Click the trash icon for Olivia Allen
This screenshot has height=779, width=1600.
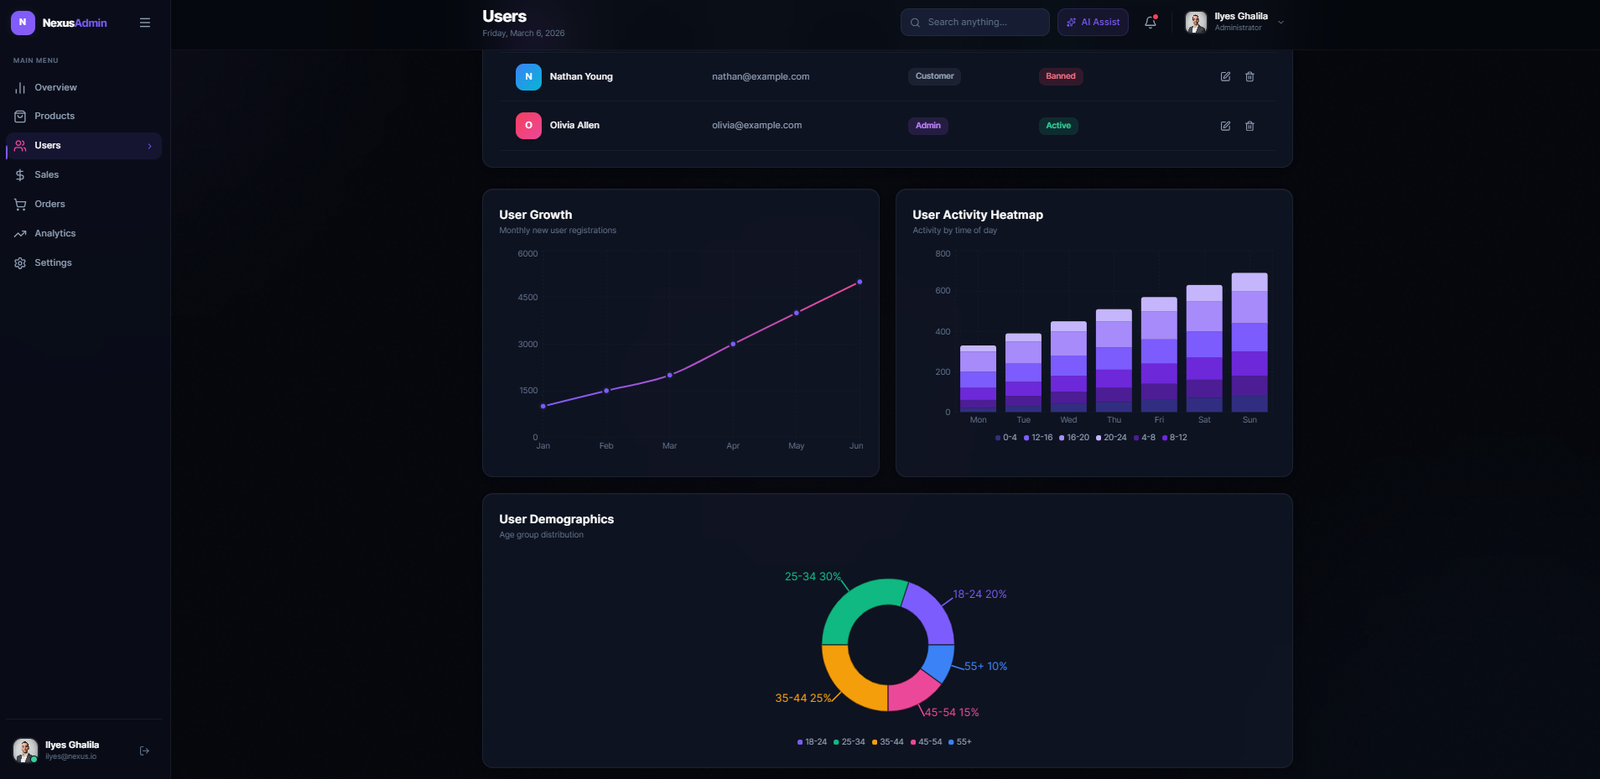click(1249, 126)
